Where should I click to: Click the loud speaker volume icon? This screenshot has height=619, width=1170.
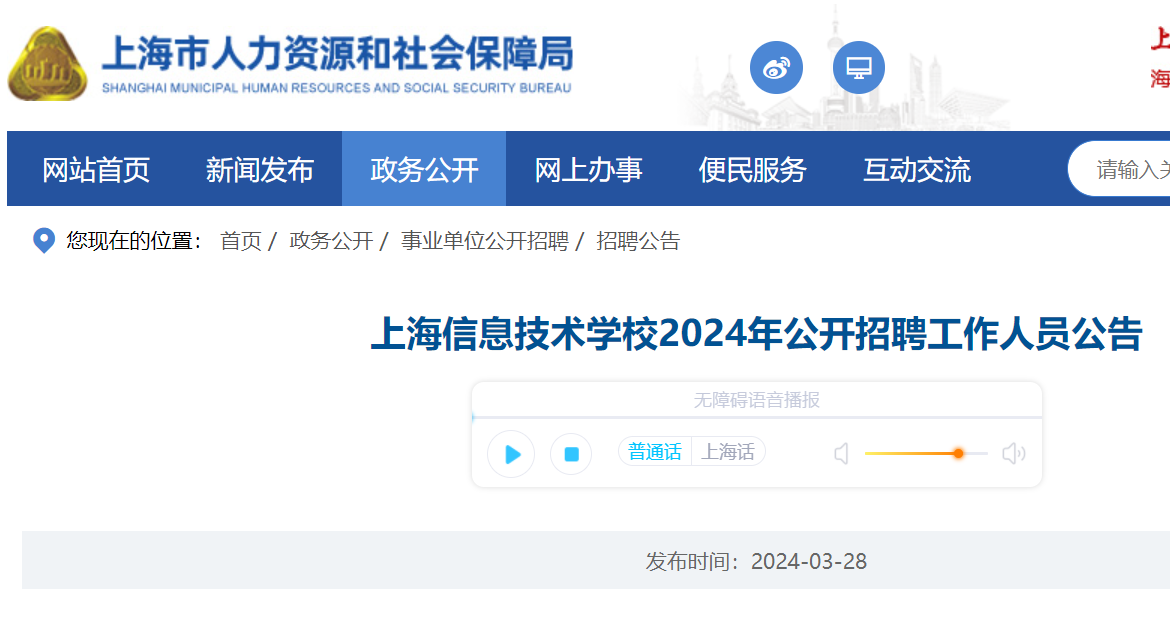pyautogui.click(x=1013, y=453)
